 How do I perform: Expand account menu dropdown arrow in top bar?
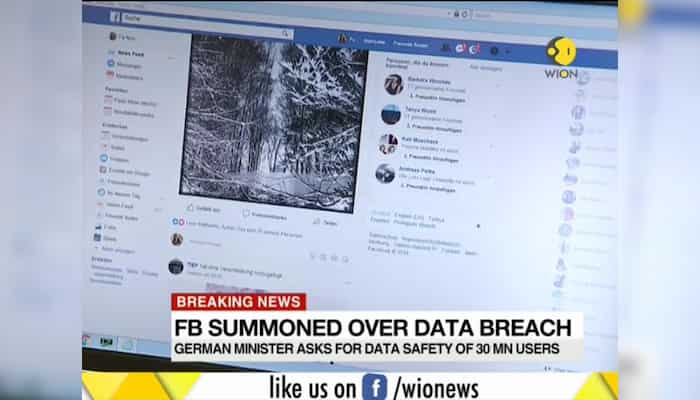(x=508, y=52)
